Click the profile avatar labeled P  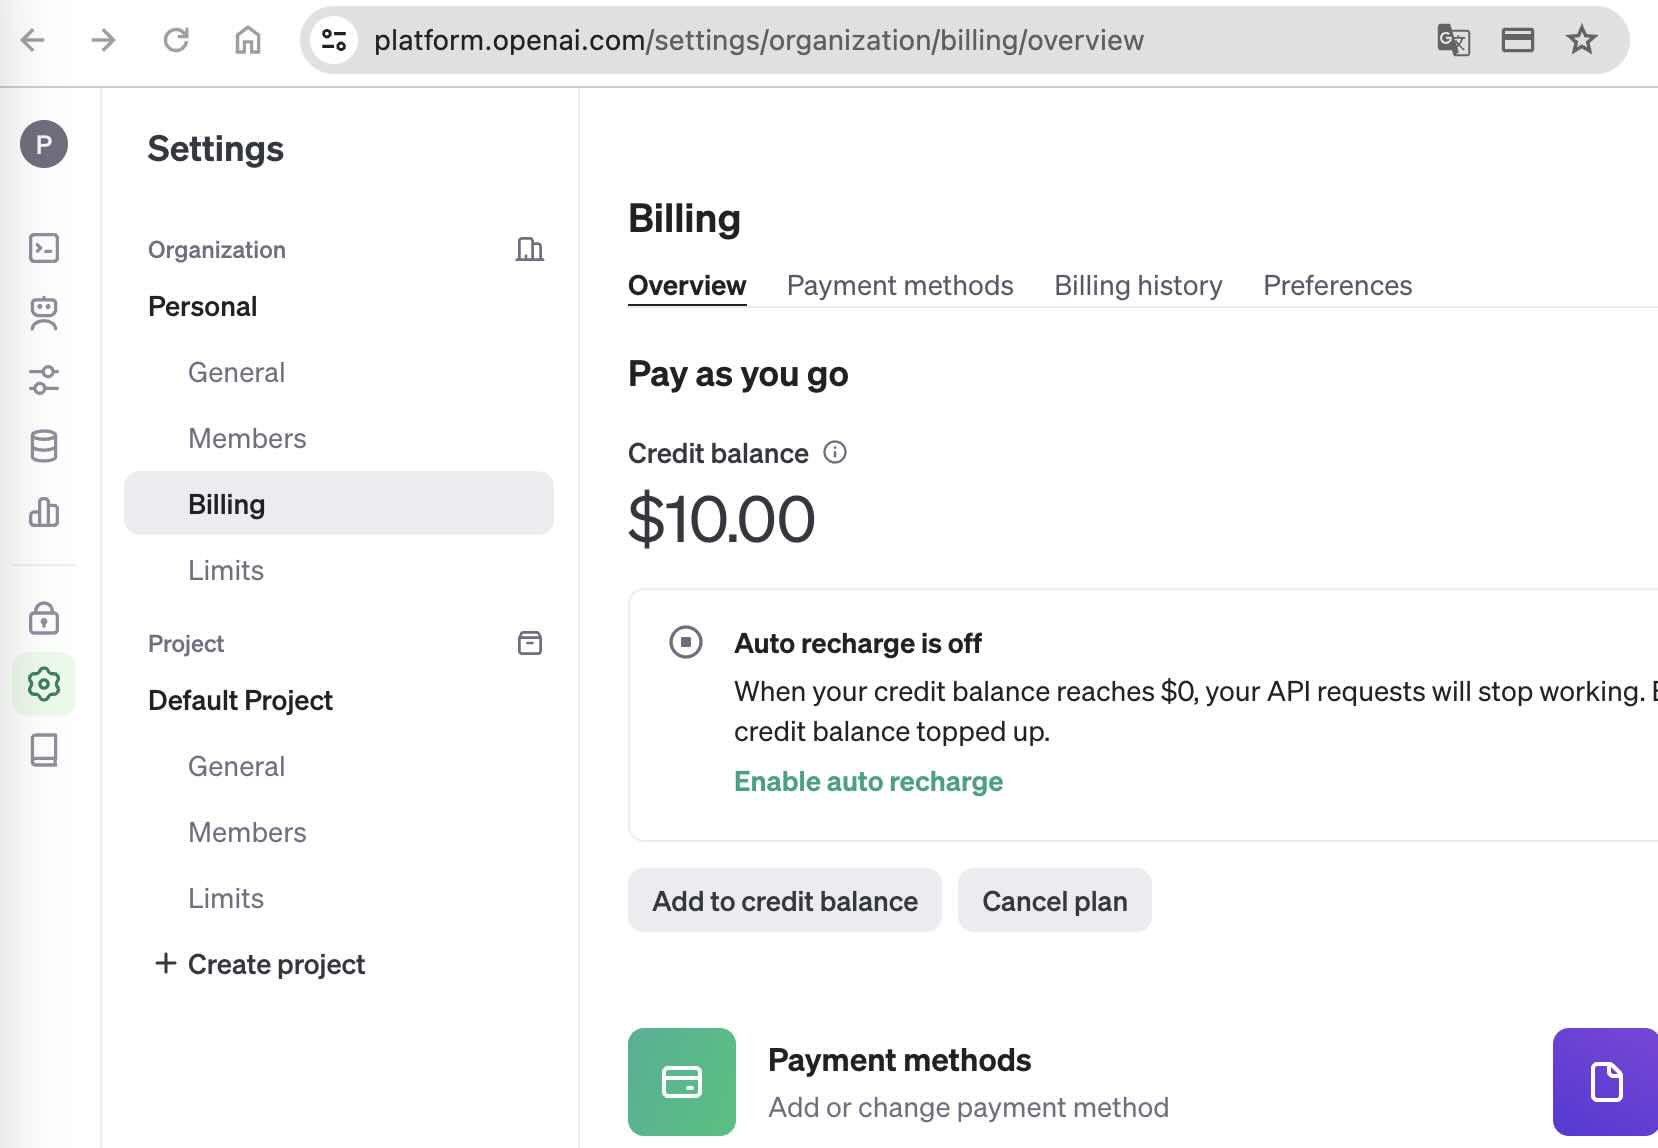pos(44,145)
